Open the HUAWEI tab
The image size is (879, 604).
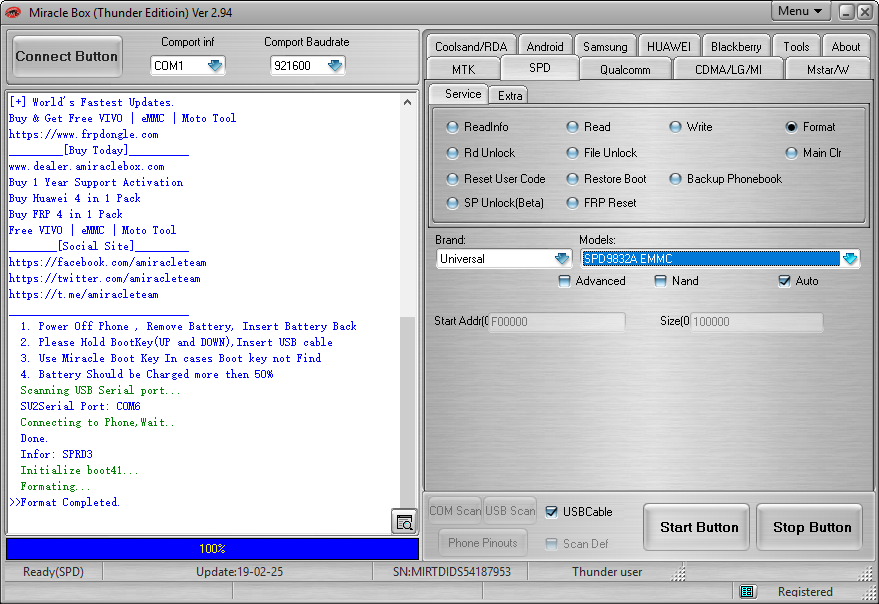[669, 47]
